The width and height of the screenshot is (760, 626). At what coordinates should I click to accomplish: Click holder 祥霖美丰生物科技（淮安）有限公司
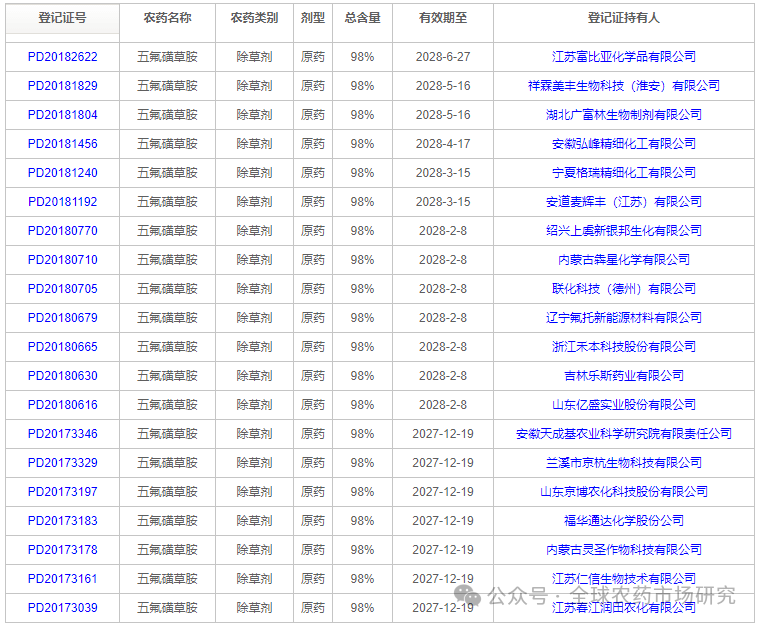[x=624, y=86]
